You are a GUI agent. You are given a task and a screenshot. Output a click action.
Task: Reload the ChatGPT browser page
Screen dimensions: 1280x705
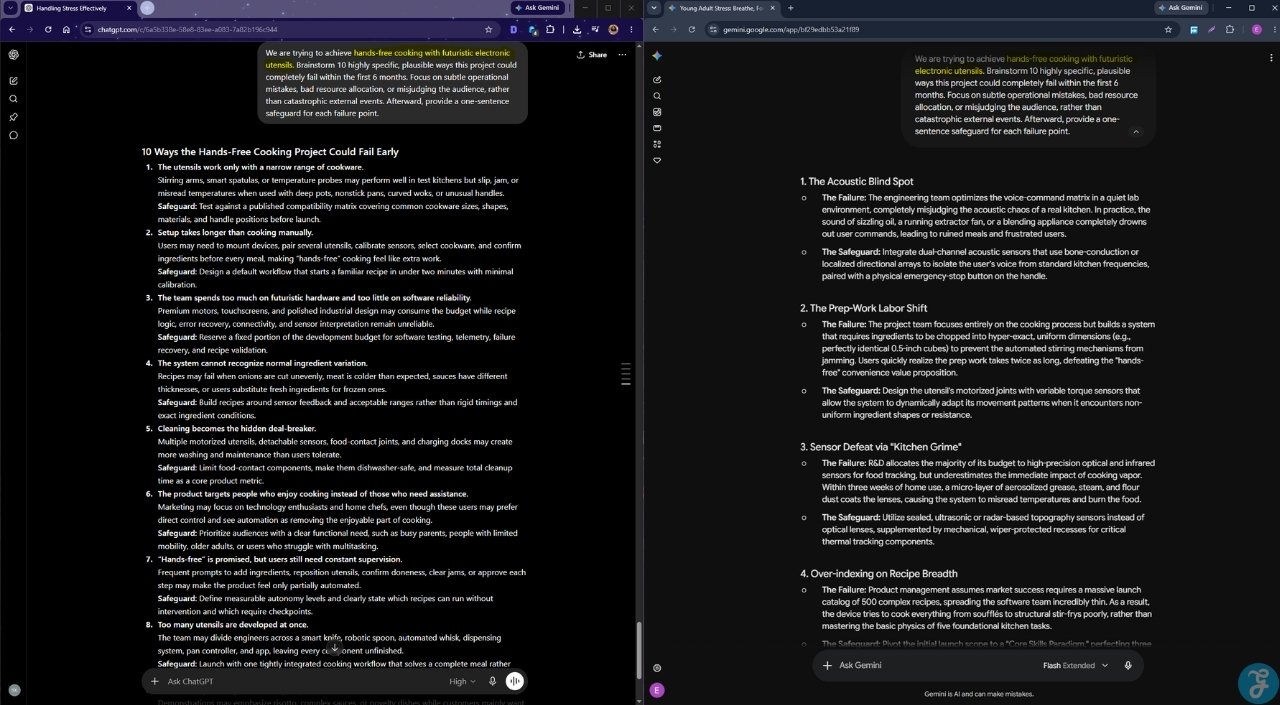(46, 30)
